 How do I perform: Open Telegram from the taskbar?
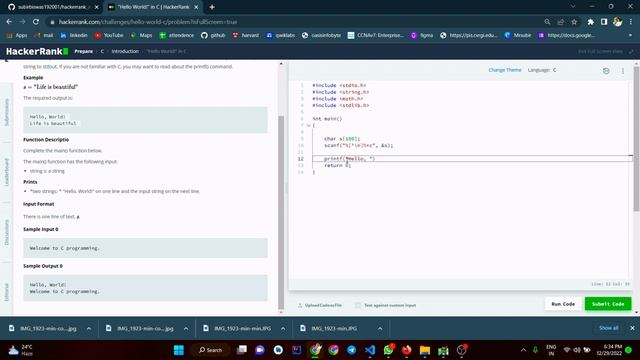(x=351, y=350)
